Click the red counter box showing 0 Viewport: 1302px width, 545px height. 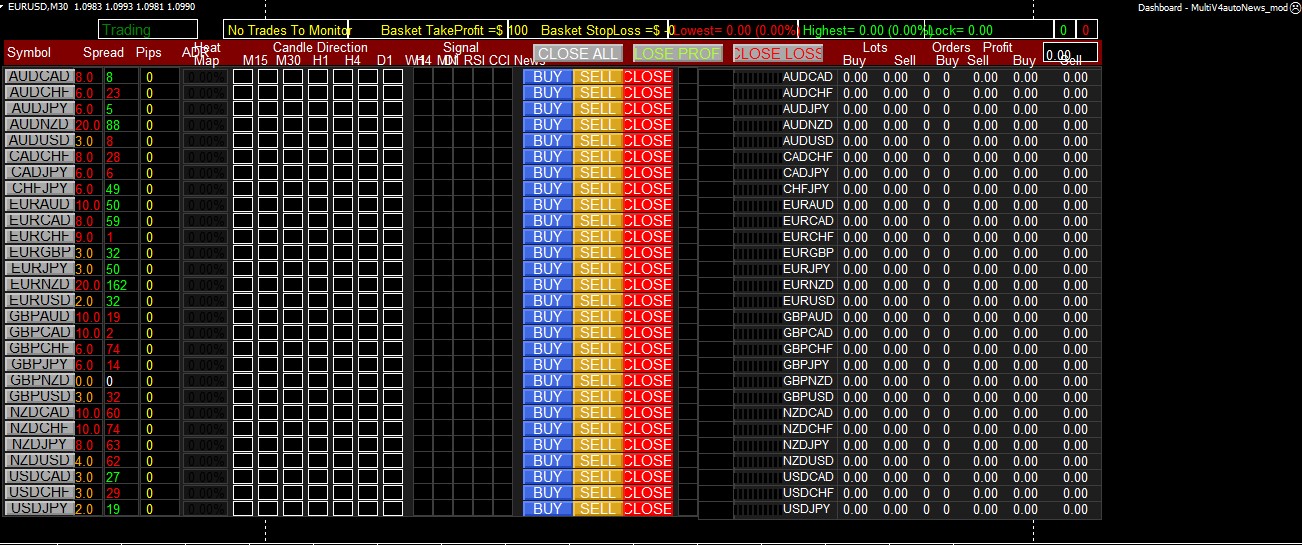coord(1085,30)
